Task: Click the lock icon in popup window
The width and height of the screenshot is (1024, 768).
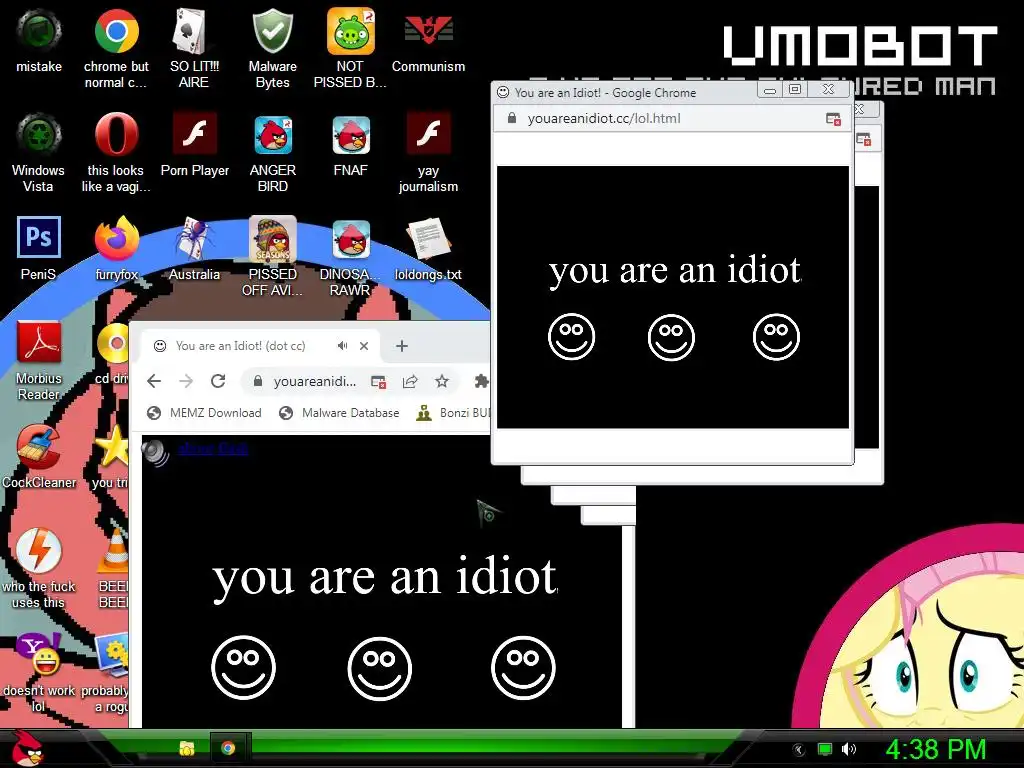Action: pos(512,118)
